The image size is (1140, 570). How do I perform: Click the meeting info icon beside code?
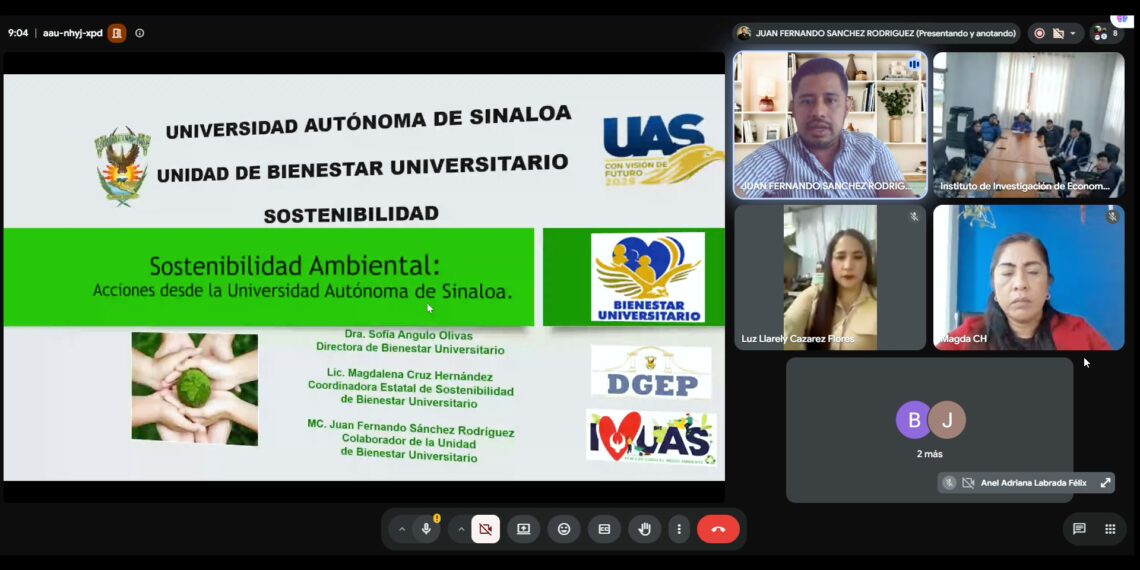click(x=140, y=33)
